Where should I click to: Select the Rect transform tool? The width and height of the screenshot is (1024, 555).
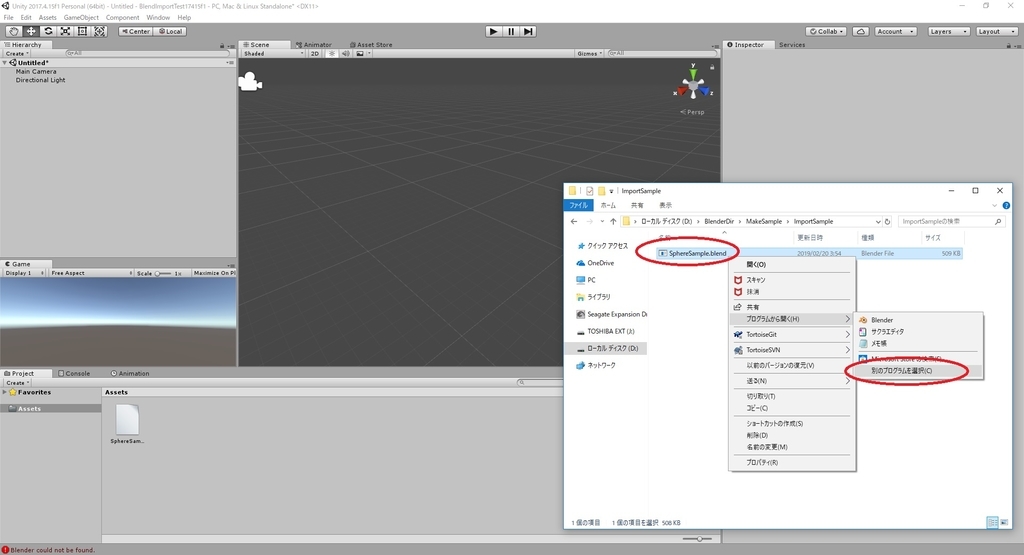click(x=82, y=31)
